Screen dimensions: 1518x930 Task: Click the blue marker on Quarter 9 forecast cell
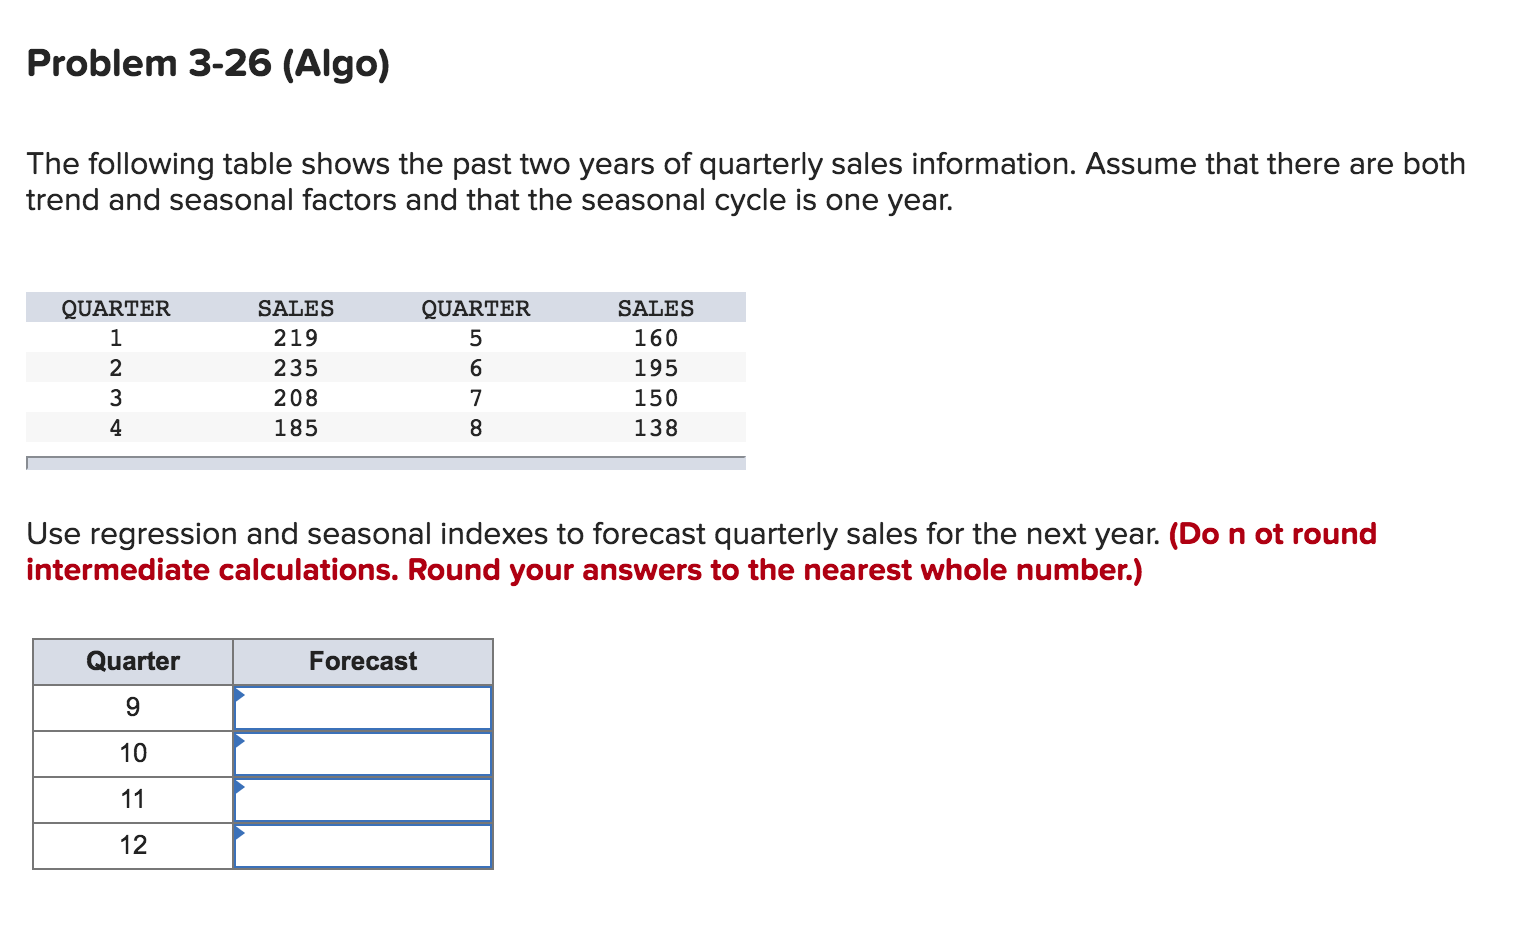(x=239, y=695)
